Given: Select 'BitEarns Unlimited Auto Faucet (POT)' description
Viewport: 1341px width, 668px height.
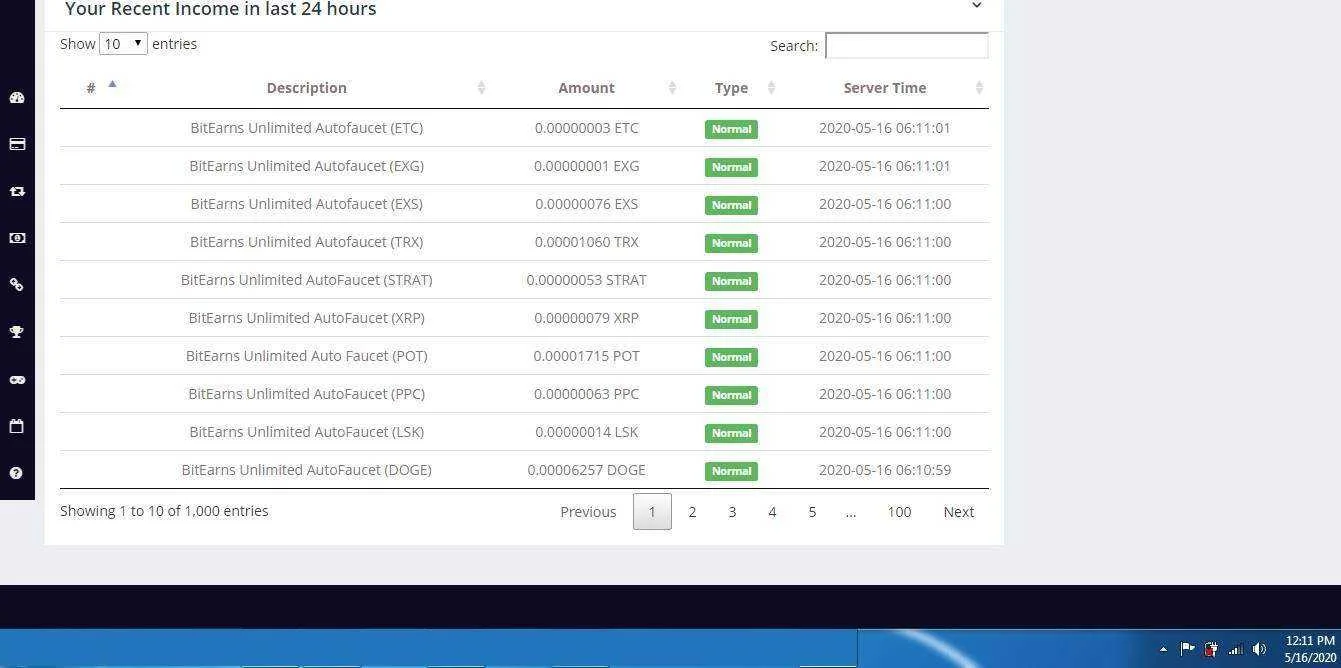Looking at the screenshot, I should 306,356.
